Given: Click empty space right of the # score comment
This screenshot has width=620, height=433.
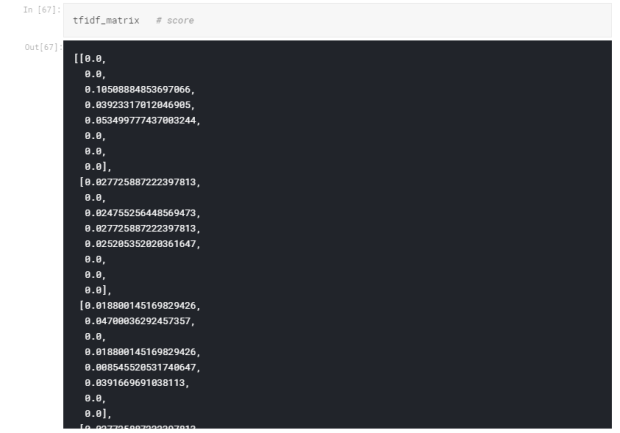Looking at the screenshot, I should [x=400, y=20].
